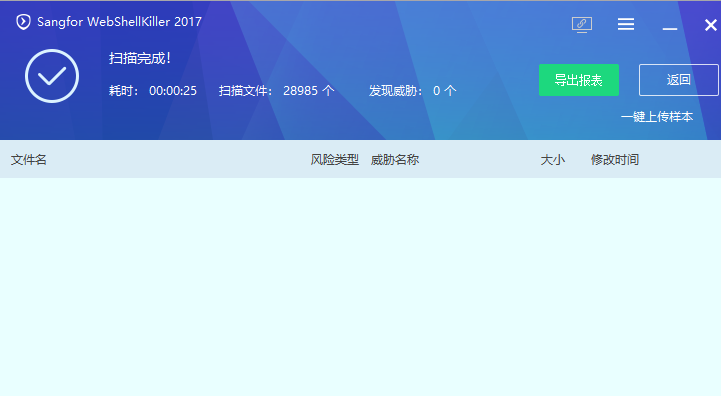Viewport: 721px width, 396px height.
Task: Open the remote link monitor icon
Action: point(582,24)
